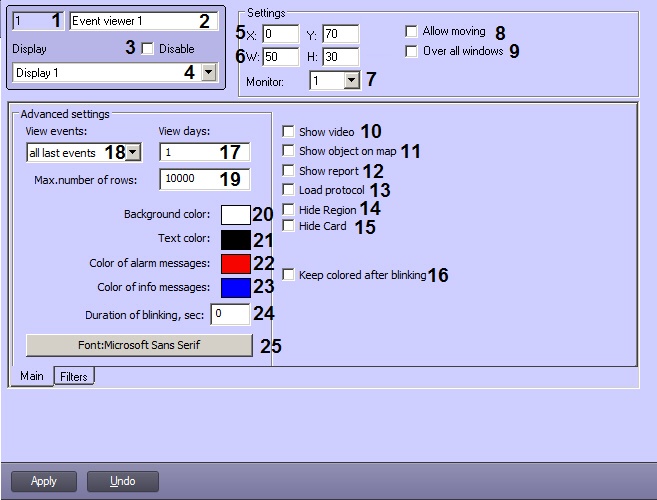Viewport: 657px width, 500px height.
Task: Open the View events dropdown
Action: click(x=133, y=152)
